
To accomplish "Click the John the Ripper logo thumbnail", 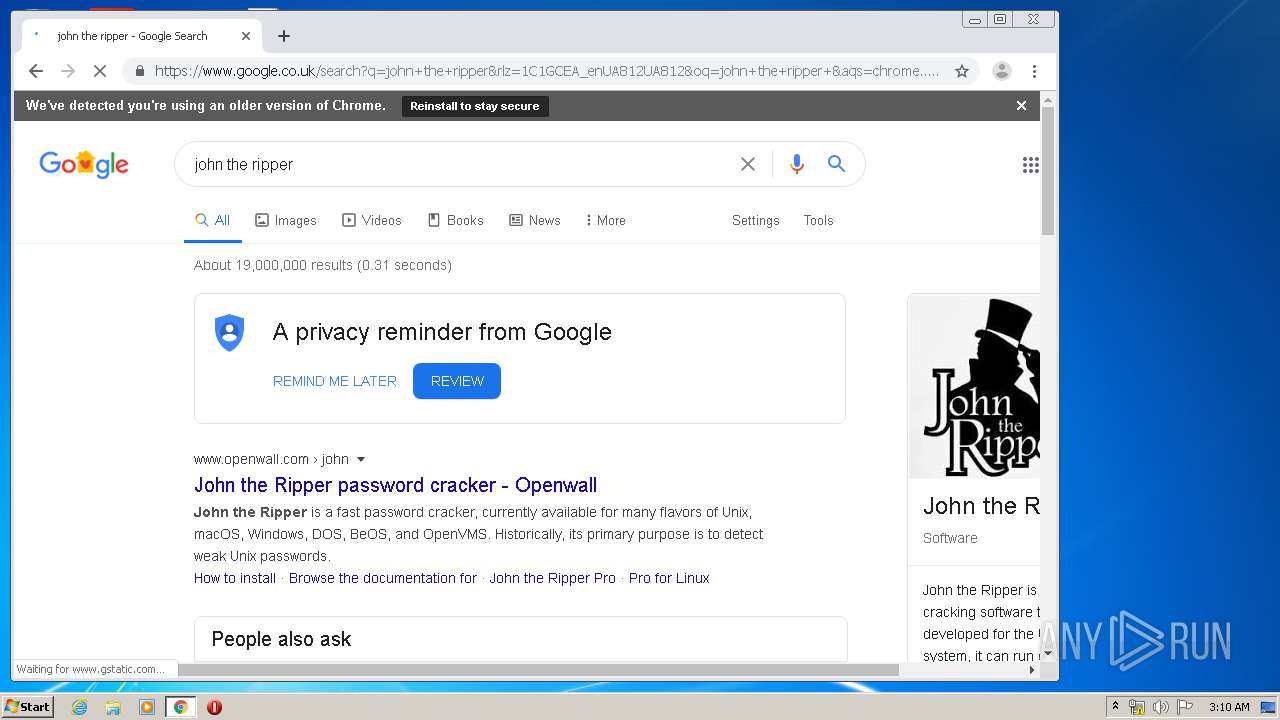I will point(975,386).
